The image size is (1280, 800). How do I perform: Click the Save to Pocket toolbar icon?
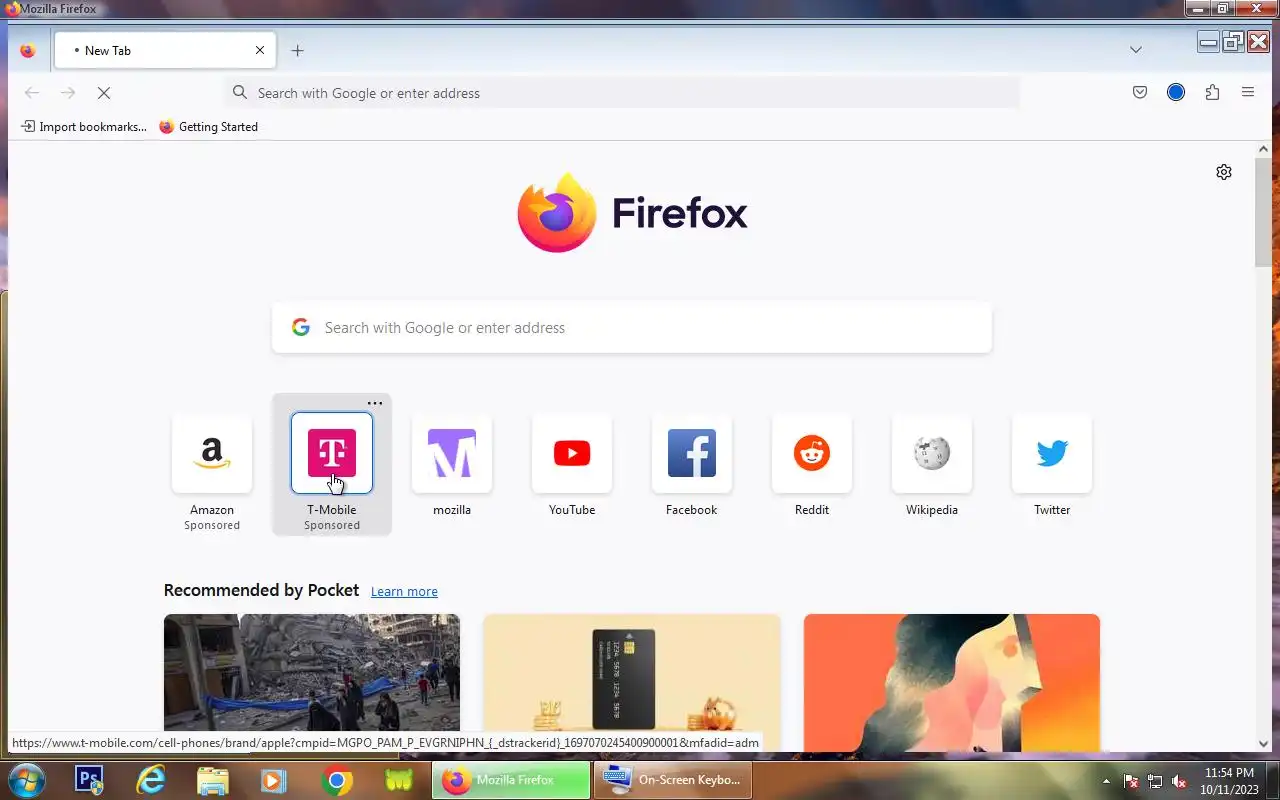coord(1140,93)
